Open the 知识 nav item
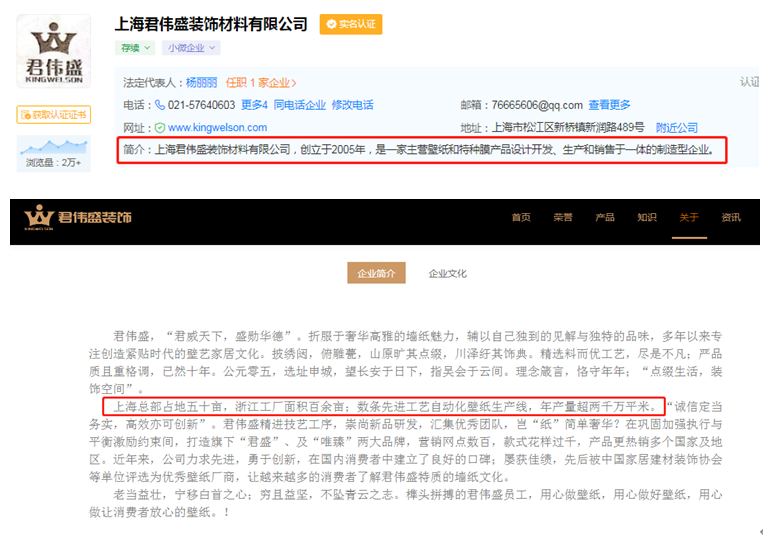Screen dimensions: 763x539 [x=647, y=217]
